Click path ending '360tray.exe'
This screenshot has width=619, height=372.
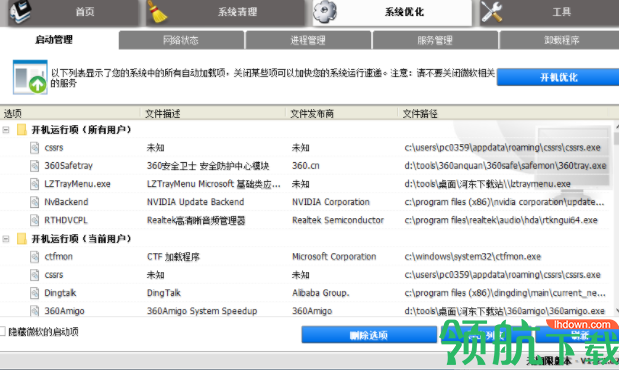pyautogui.click(x=505, y=166)
